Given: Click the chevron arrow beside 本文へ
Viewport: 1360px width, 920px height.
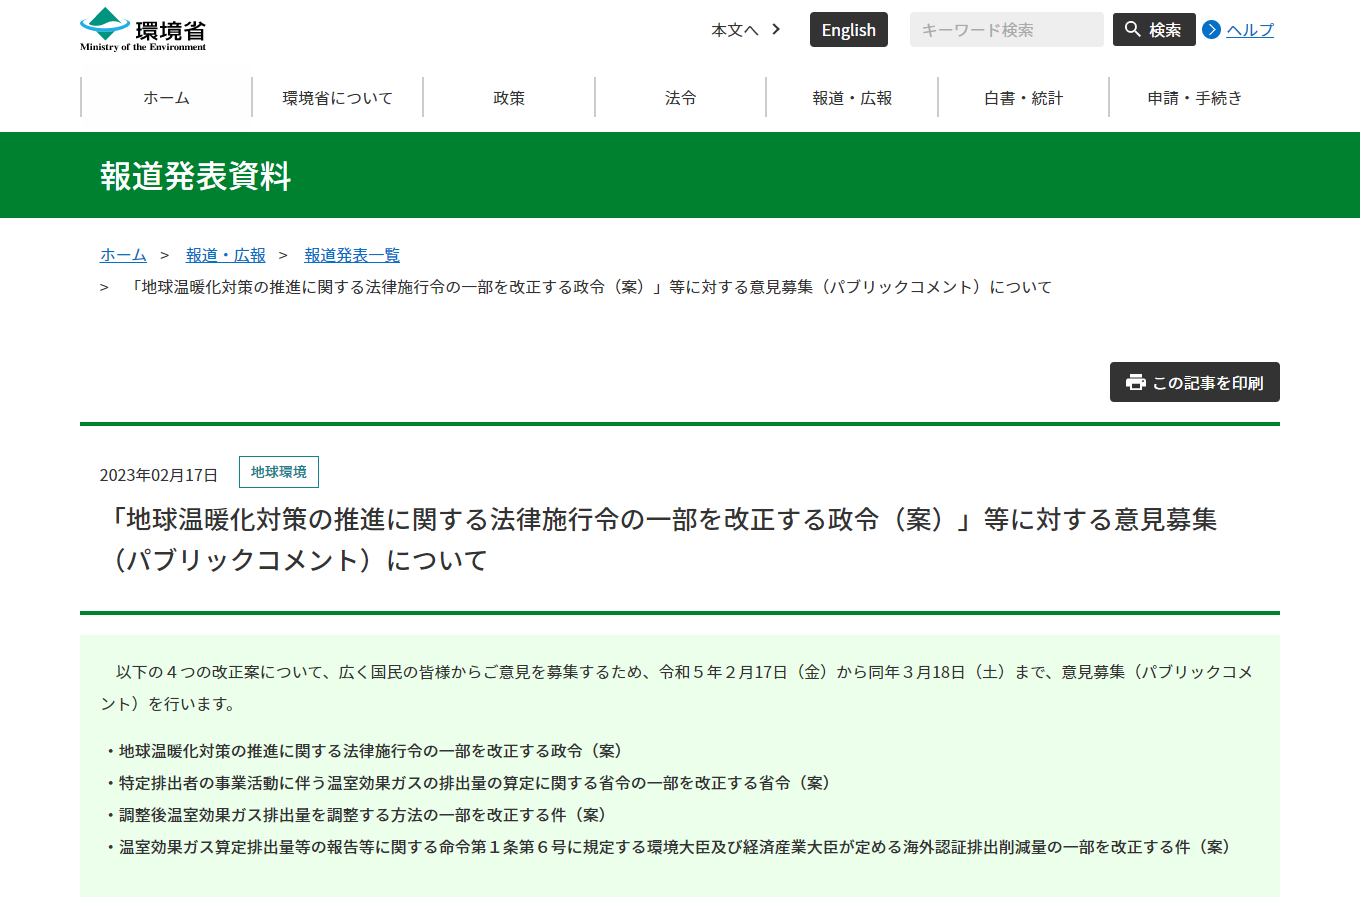Looking at the screenshot, I should 776,30.
